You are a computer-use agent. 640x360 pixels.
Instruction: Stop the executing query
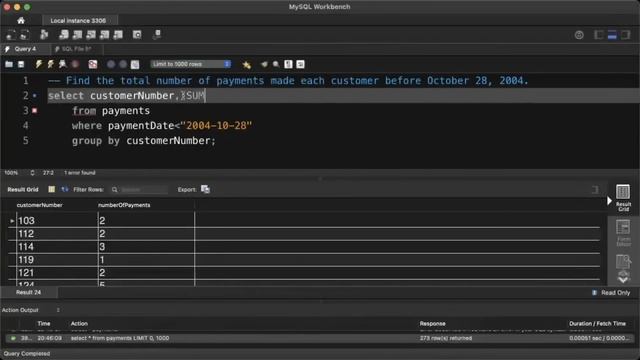click(x=75, y=64)
